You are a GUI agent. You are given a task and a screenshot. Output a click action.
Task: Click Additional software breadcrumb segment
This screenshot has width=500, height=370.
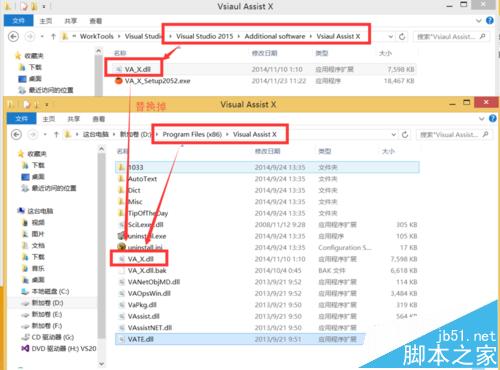(275, 36)
